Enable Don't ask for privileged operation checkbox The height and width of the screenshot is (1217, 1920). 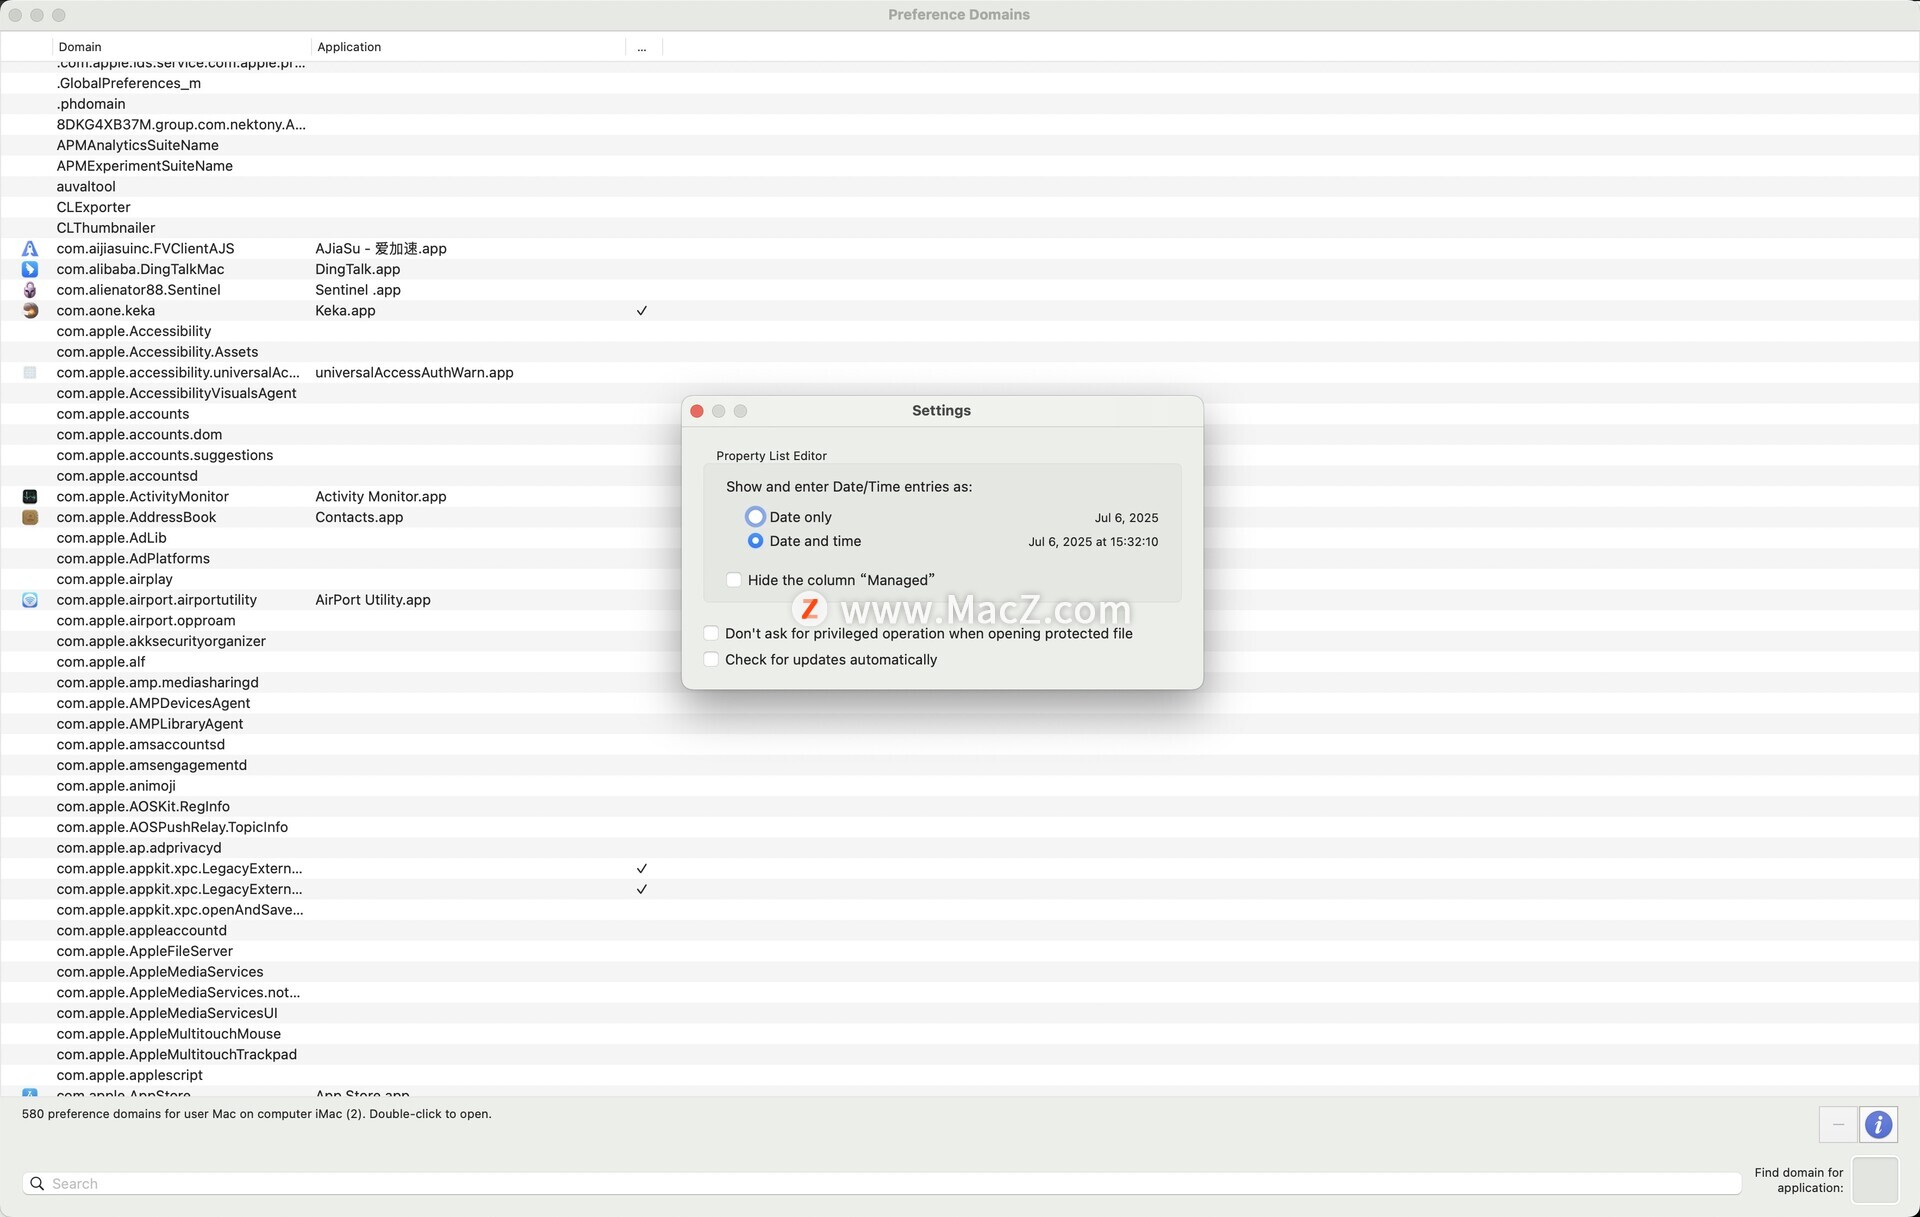pos(711,634)
